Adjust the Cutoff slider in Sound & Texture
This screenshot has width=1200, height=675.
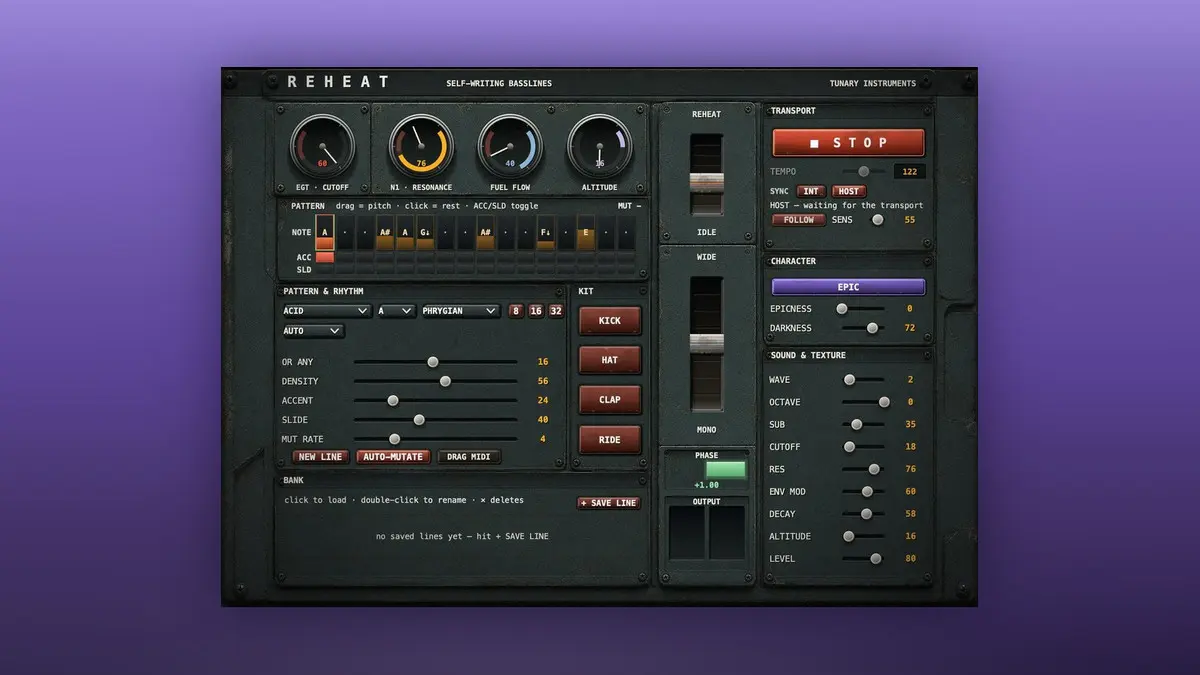click(x=864, y=447)
